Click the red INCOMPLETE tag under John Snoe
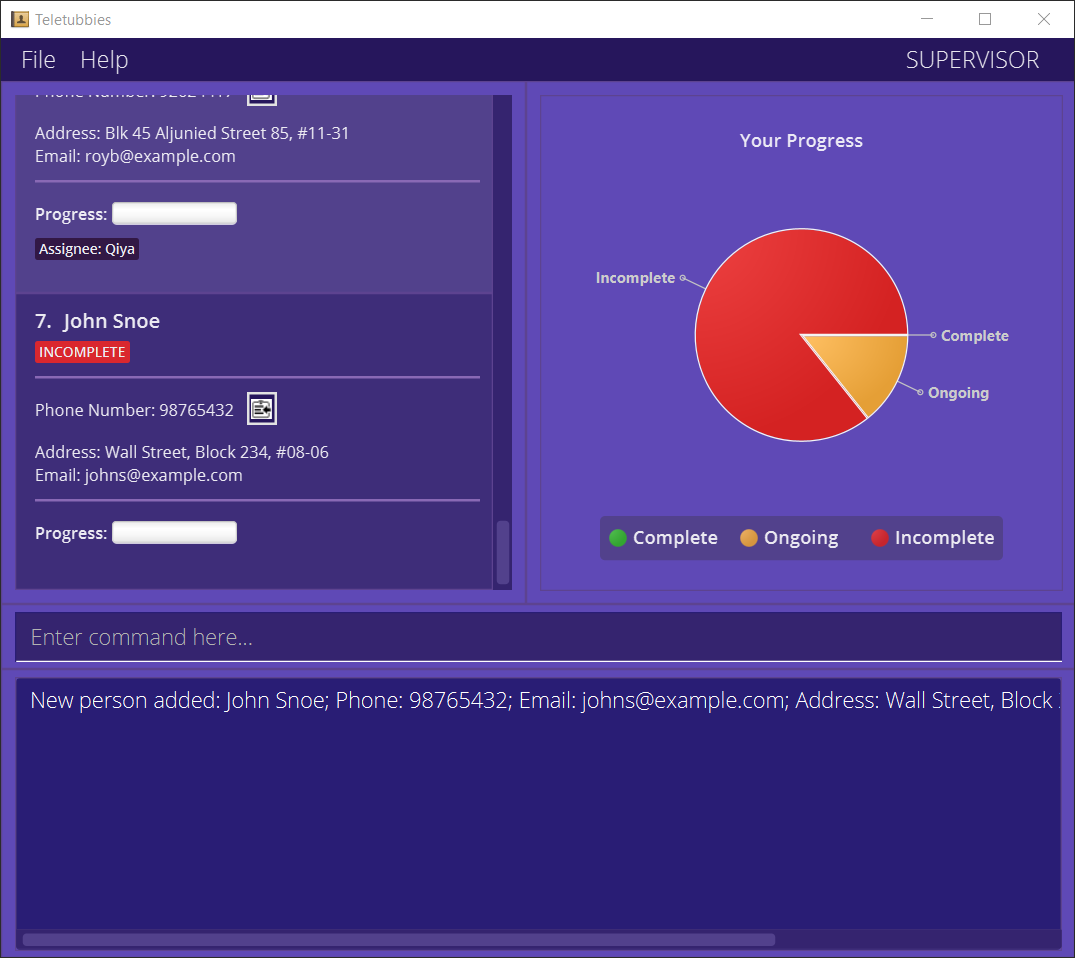The height and width of the screenshot is (958, 1075). tap(82, 352)
